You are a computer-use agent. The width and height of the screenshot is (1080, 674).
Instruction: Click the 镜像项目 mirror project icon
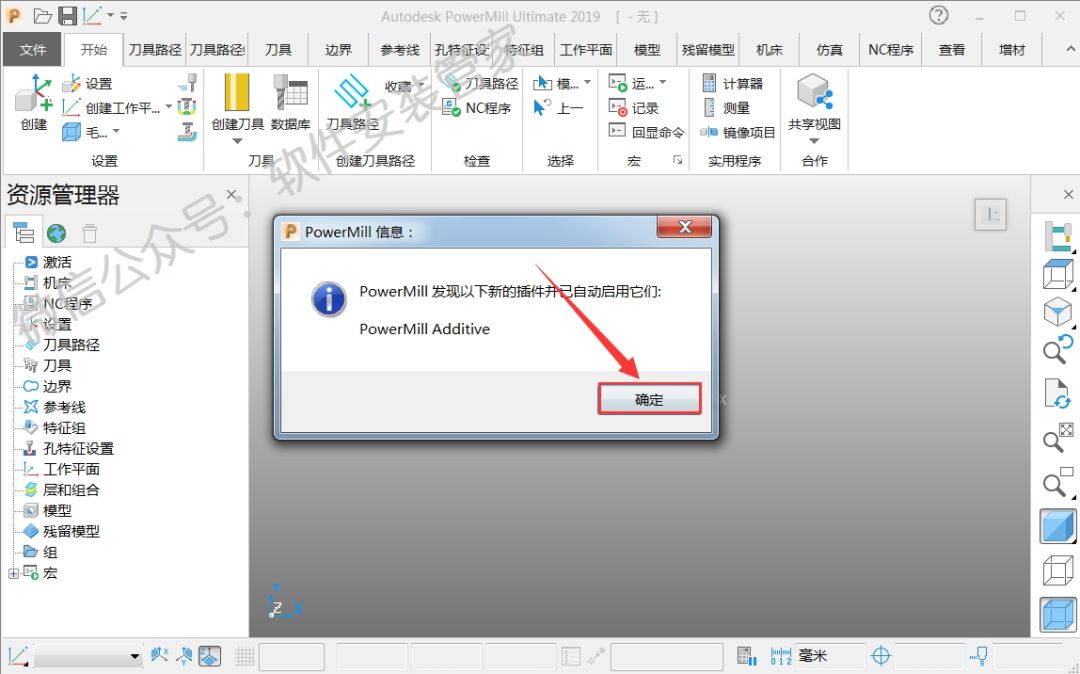pos(710,132)
